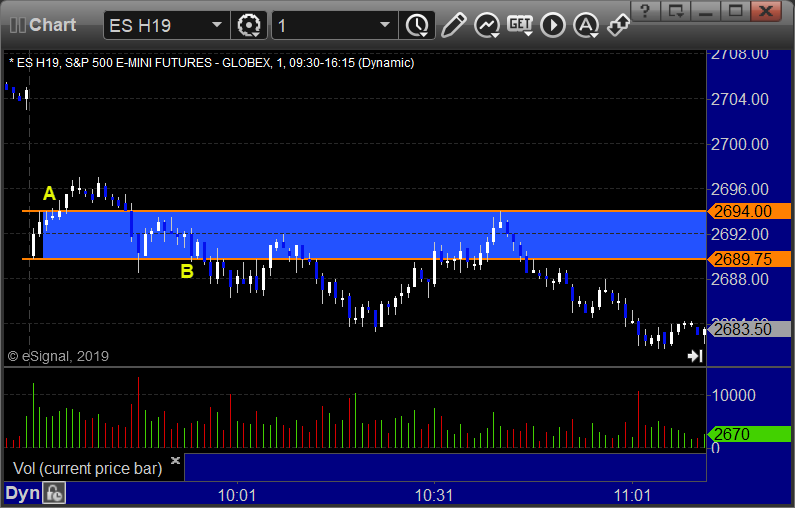Close the Vol (current price bar) study
This screenshot has height=508, width=795.
[175, 460]
